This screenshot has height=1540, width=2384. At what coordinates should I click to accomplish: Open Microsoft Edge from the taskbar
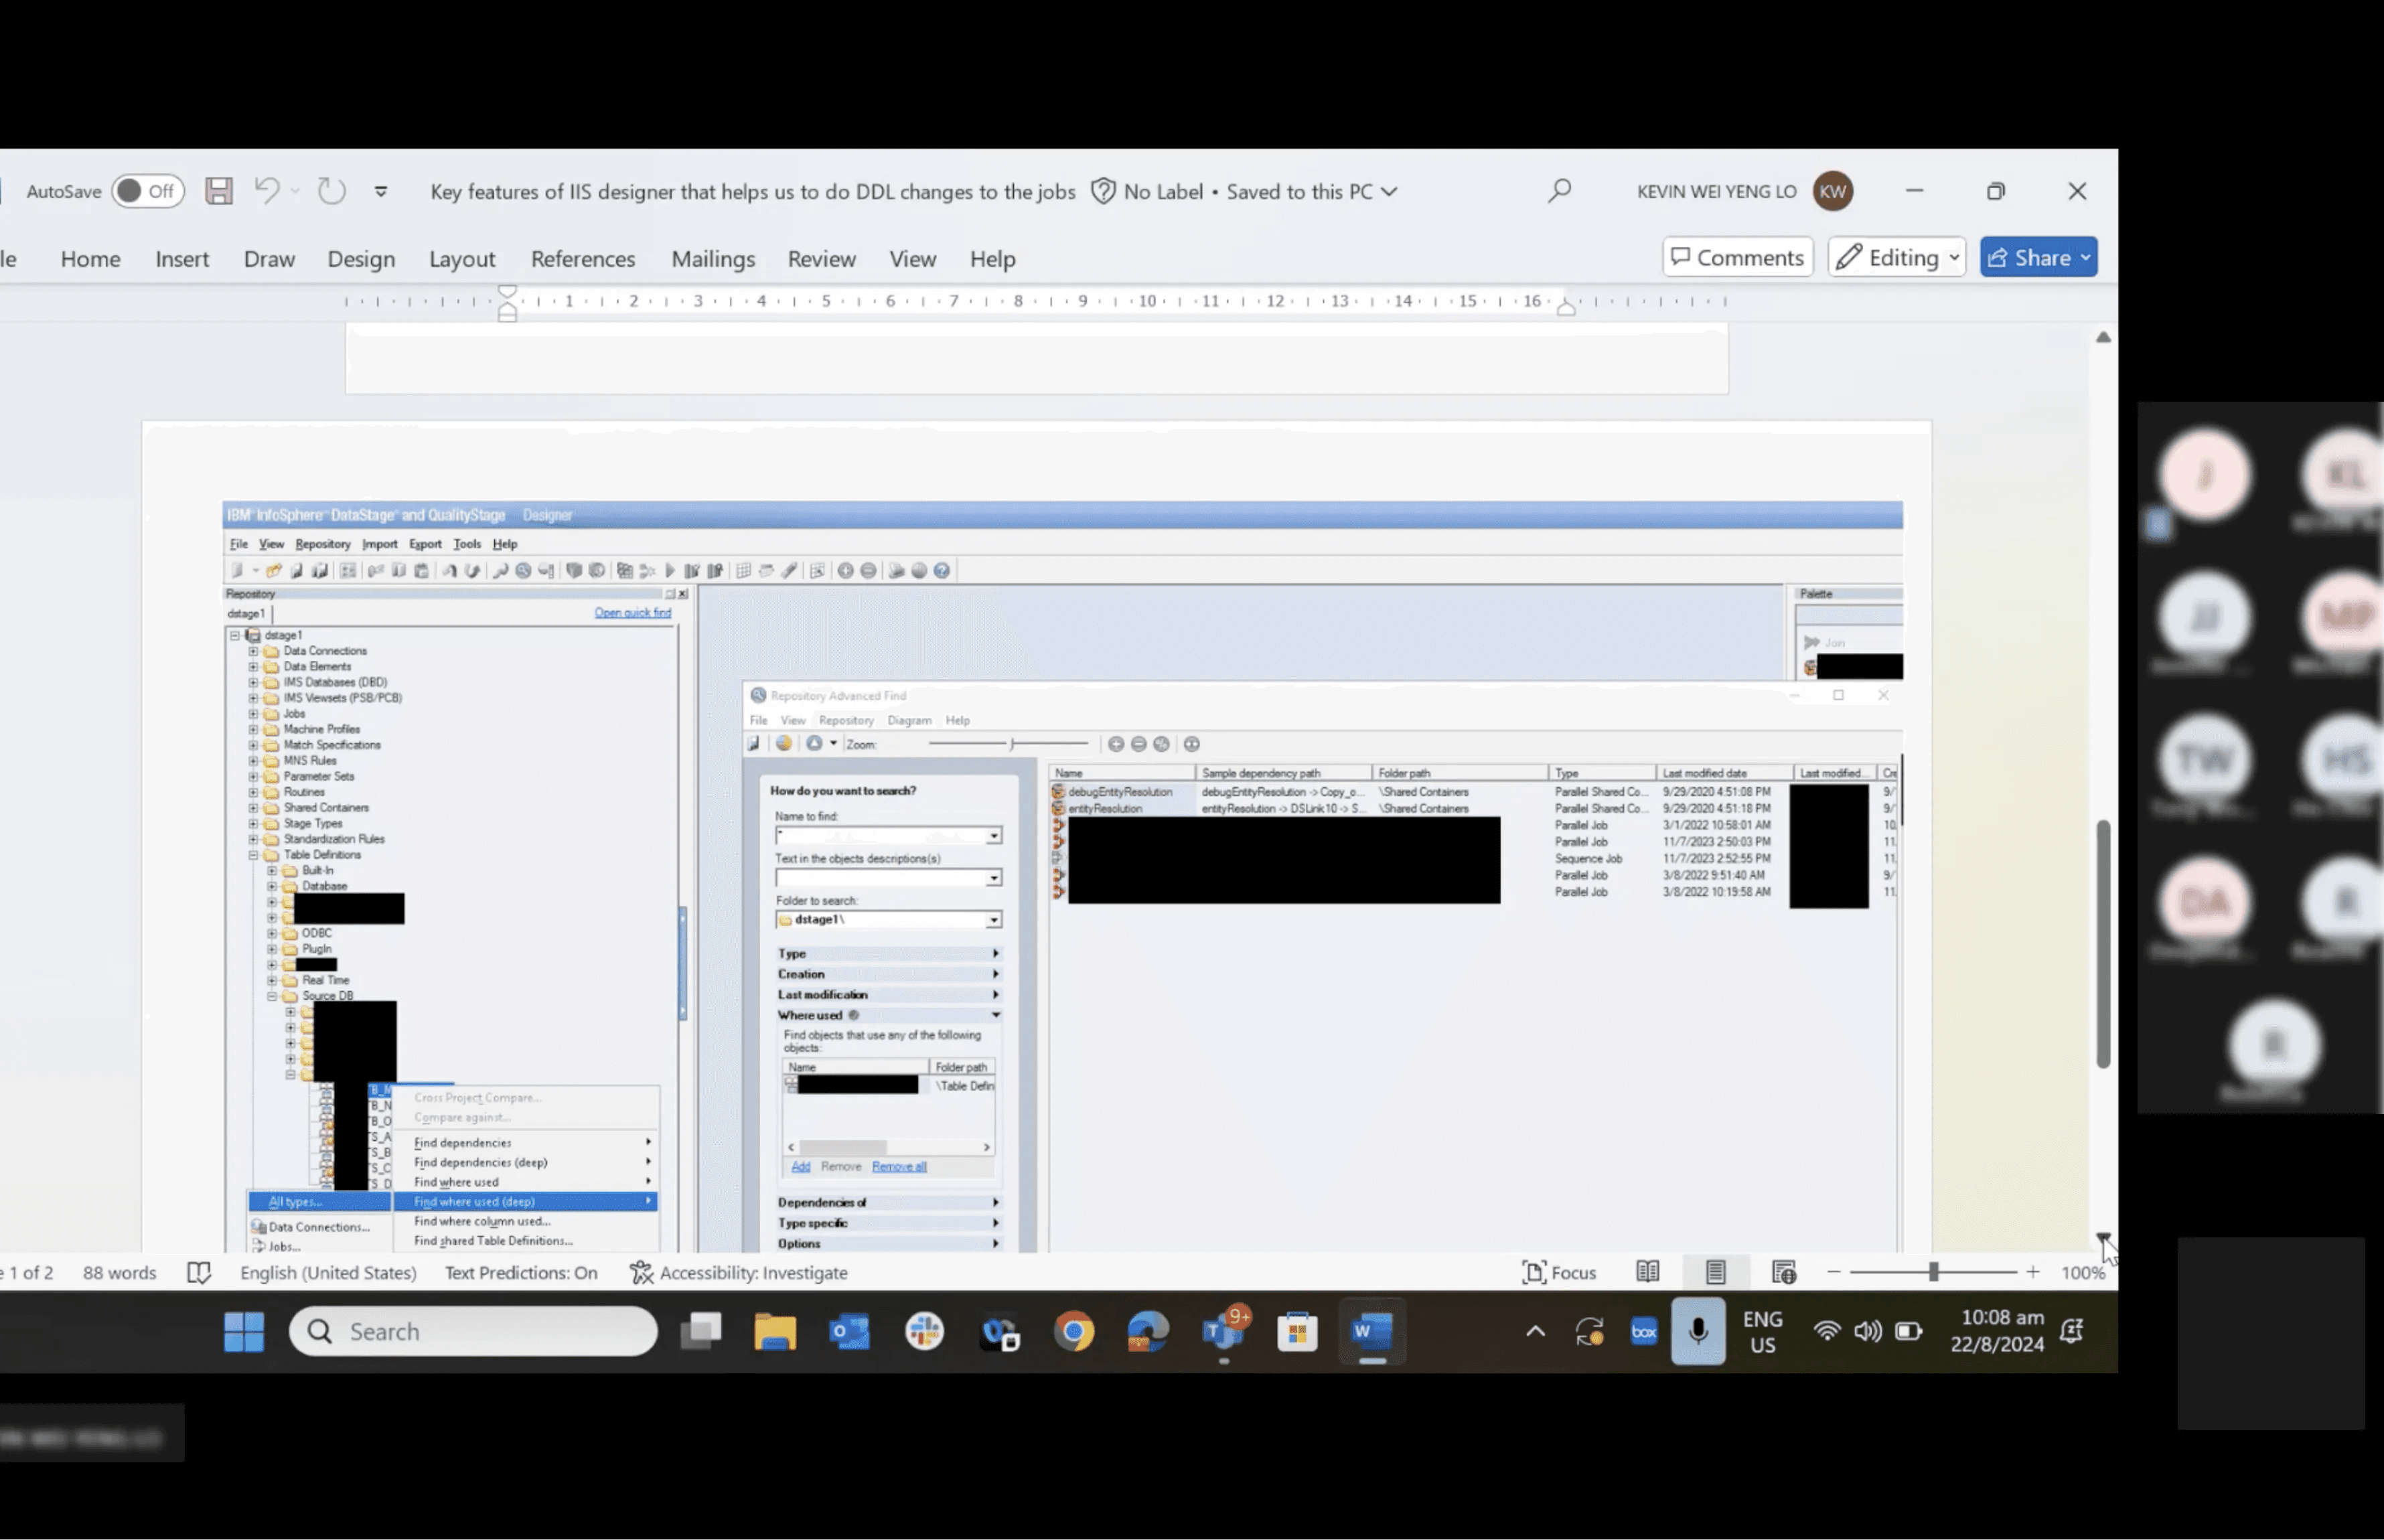1148,1332
